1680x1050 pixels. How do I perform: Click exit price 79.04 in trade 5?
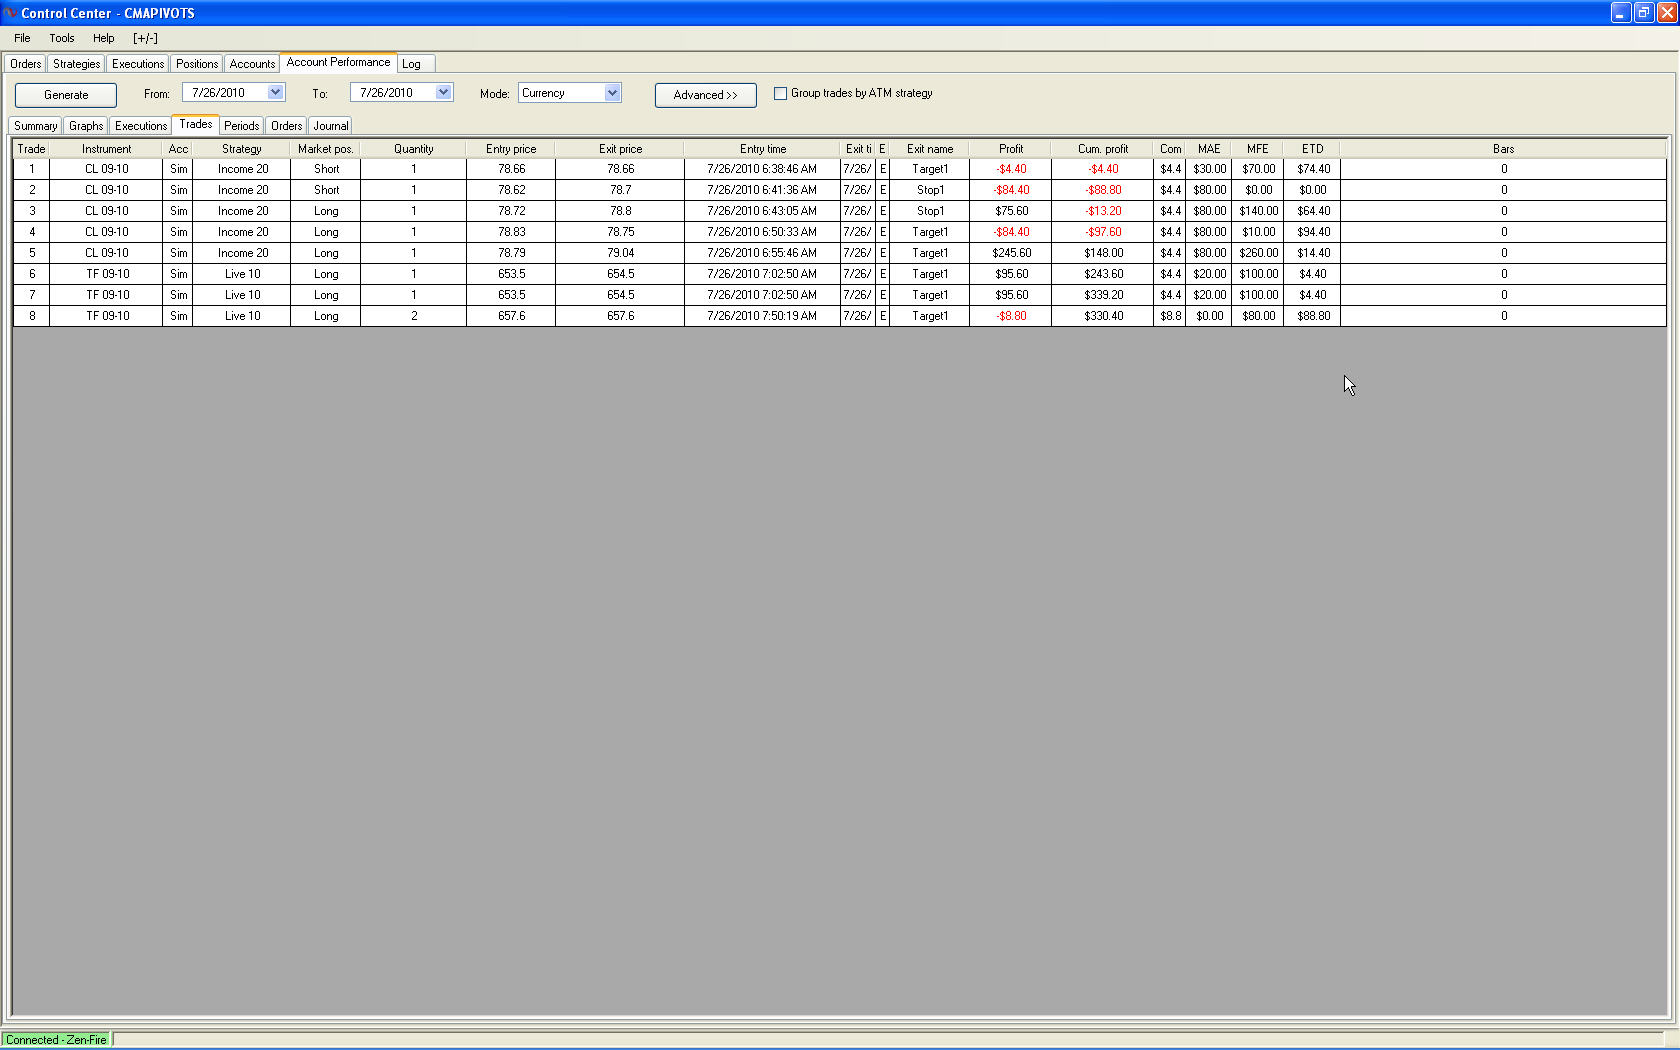click(x=620, y=253)
